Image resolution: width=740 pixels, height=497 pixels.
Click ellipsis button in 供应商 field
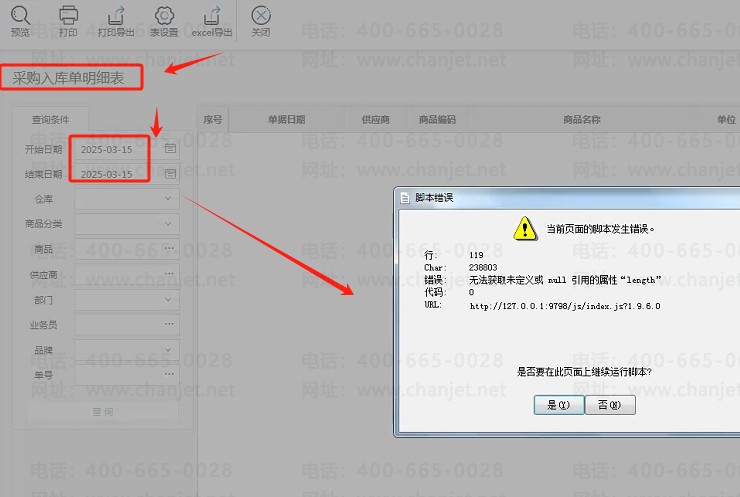click(x=169, y=274)
